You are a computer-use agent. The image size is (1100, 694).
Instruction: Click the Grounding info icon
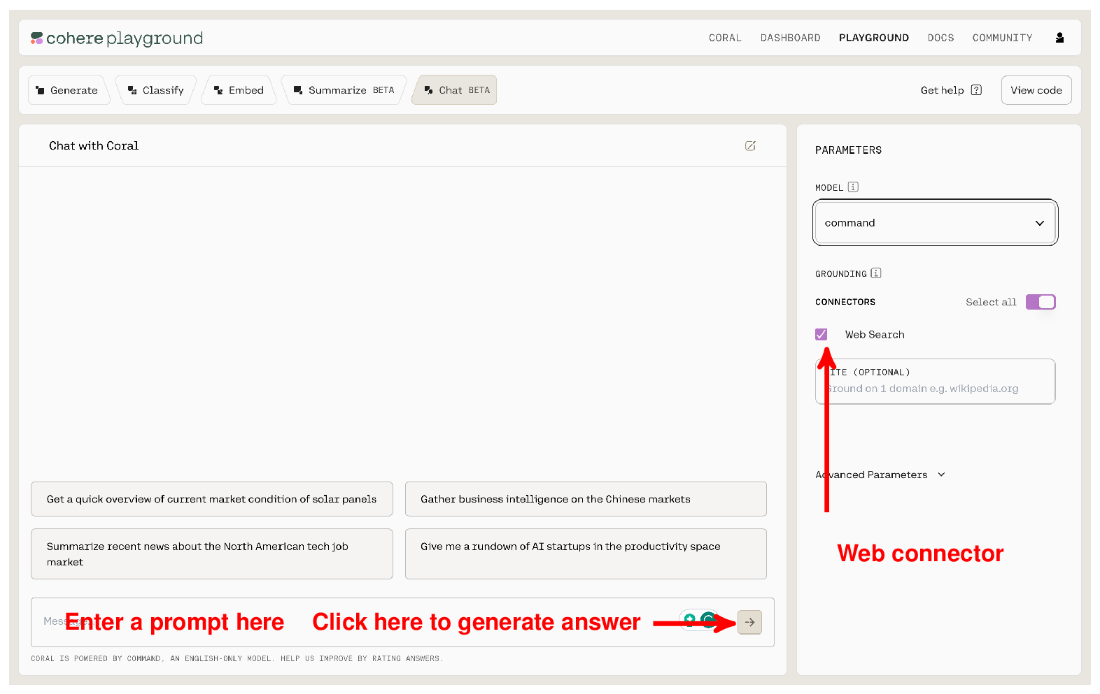(876, 273)
